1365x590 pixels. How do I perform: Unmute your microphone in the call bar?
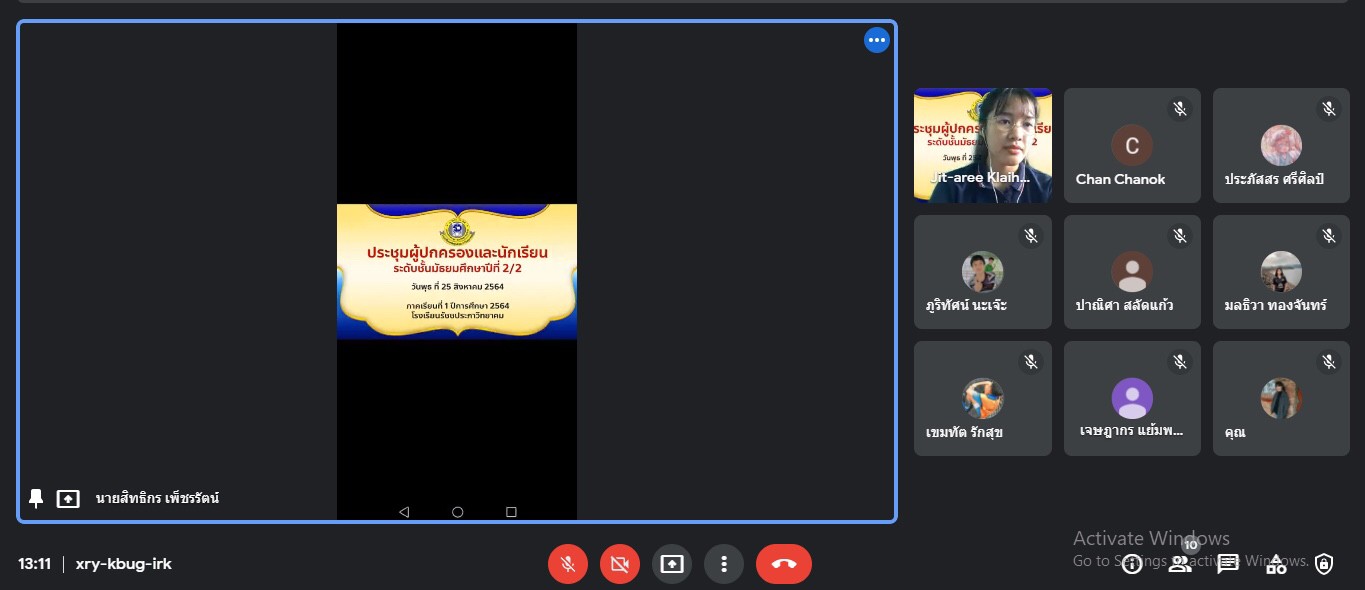point(568,565)
